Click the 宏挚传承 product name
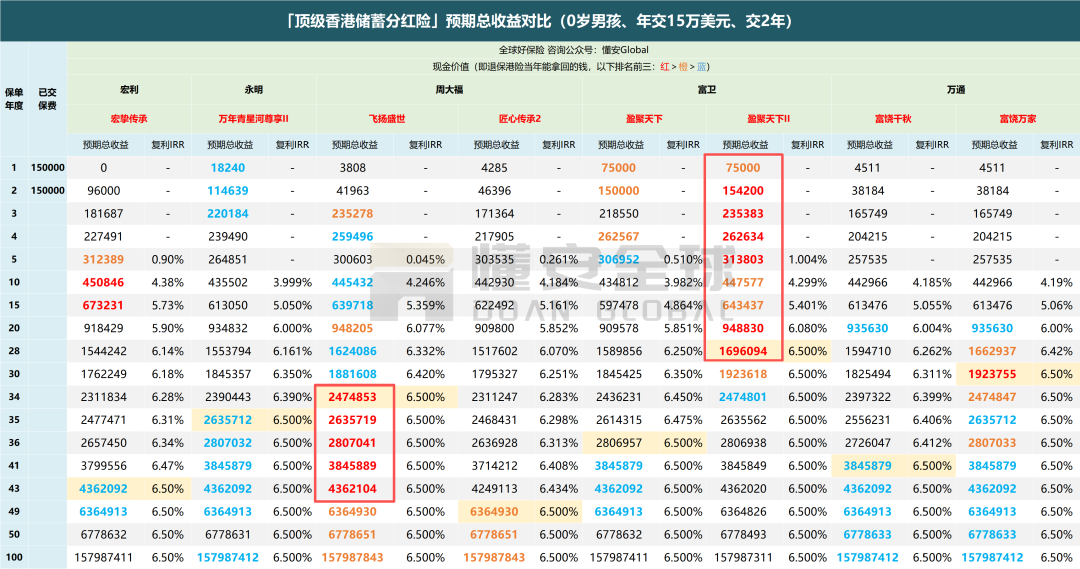 click(129, 118)
